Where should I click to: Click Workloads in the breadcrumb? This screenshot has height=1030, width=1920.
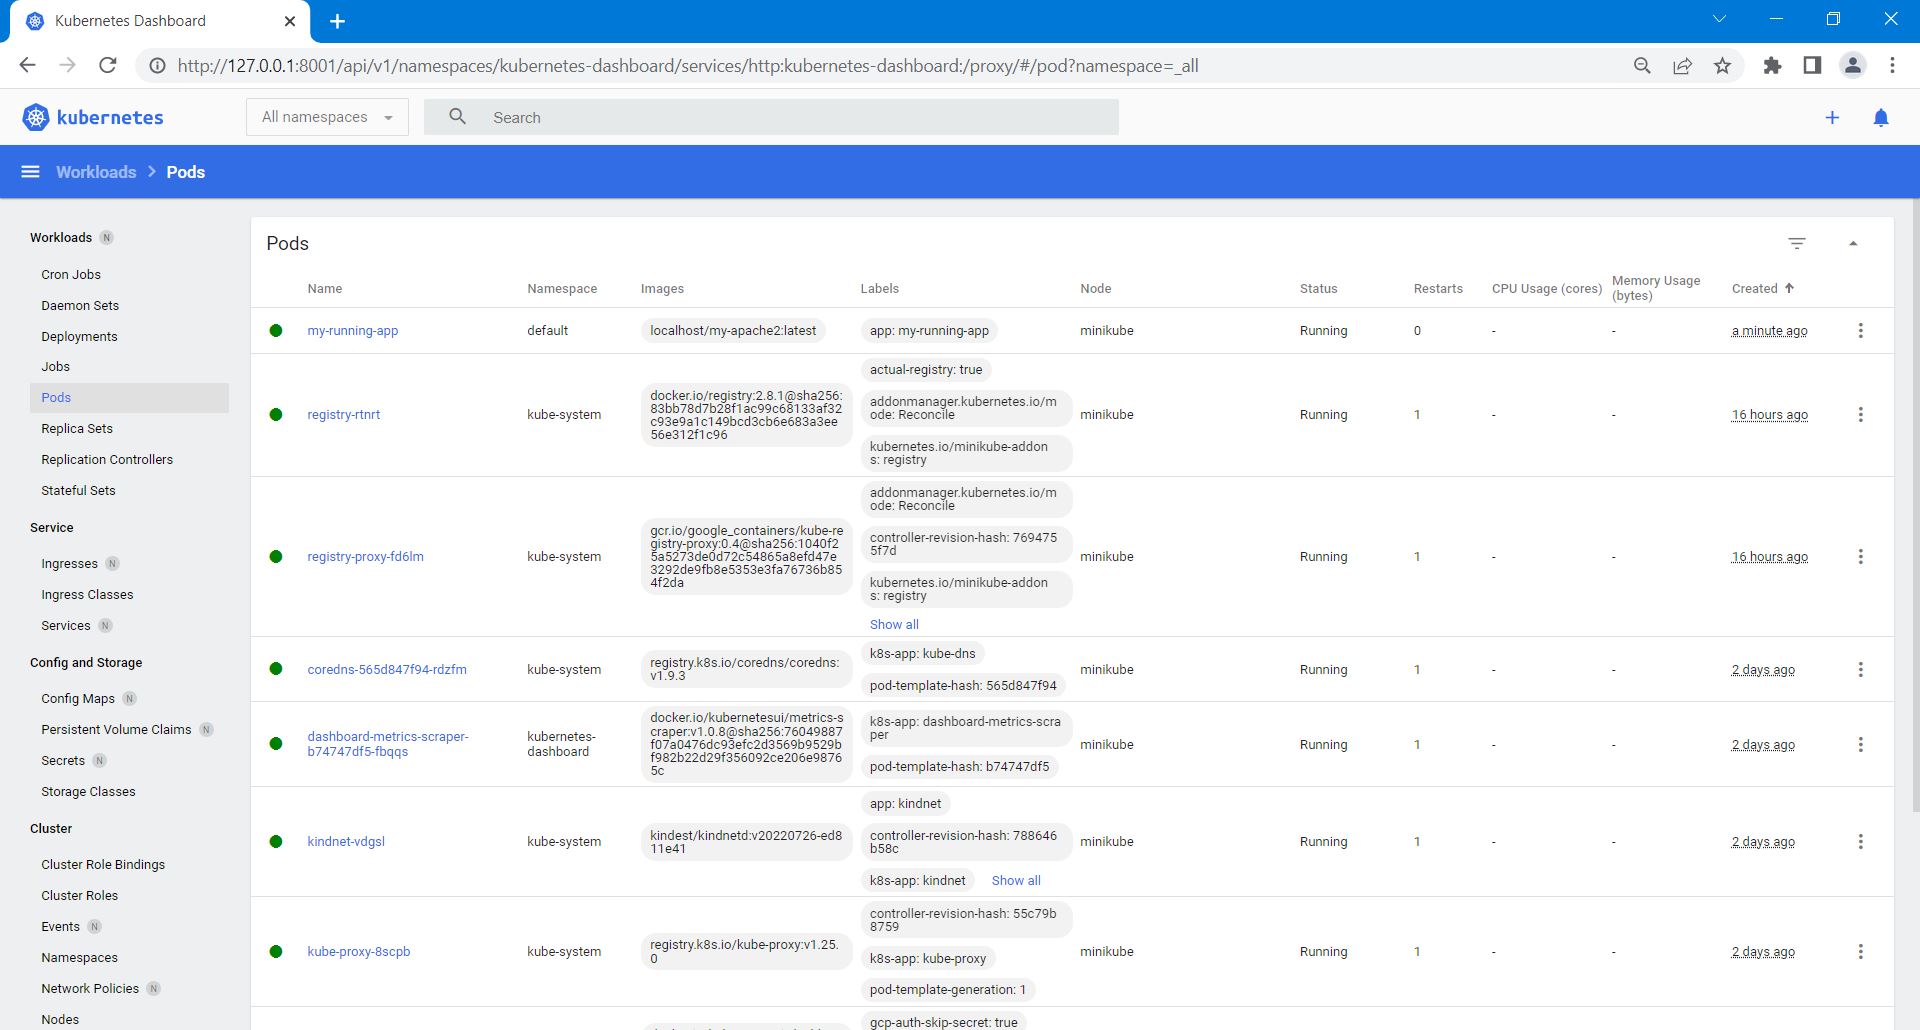coord(96,172)
